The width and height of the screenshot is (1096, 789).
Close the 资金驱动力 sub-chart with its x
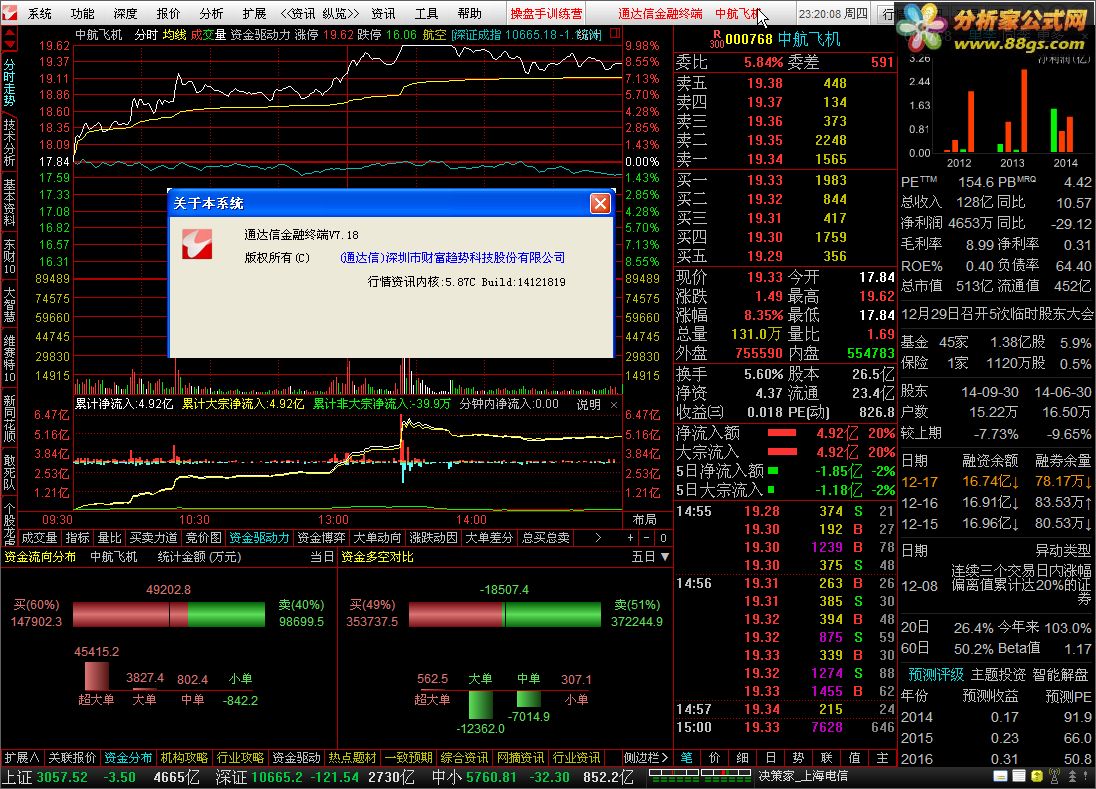pyautogui.click(x=614, y=405)
